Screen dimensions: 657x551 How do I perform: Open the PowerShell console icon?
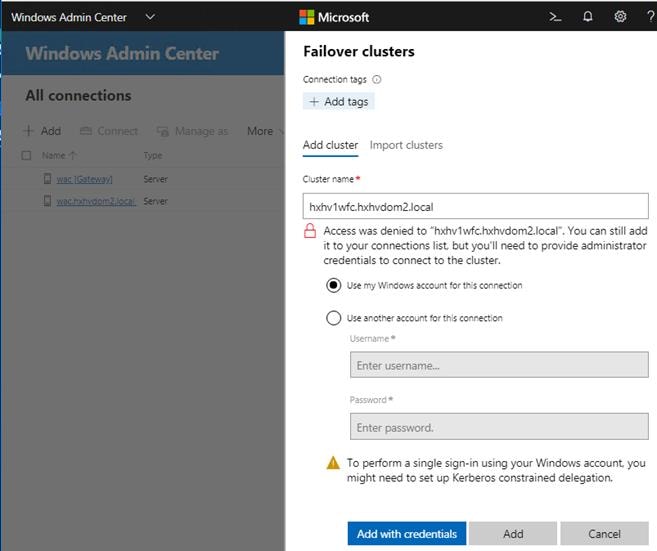coord(555,17)
